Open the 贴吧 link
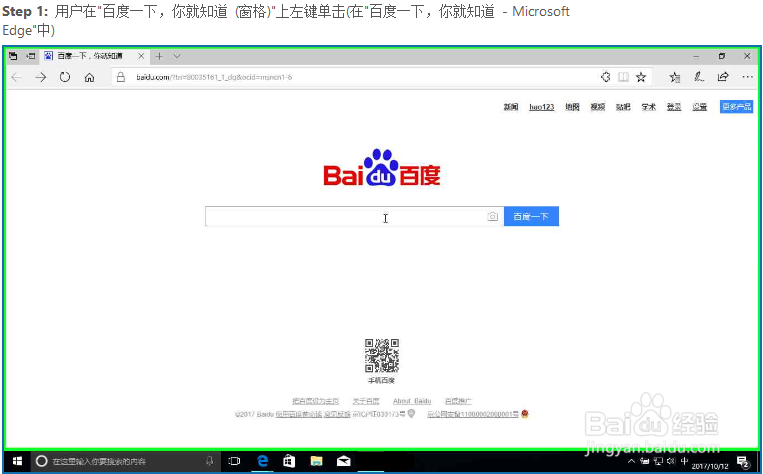 (x=623, y=107)
